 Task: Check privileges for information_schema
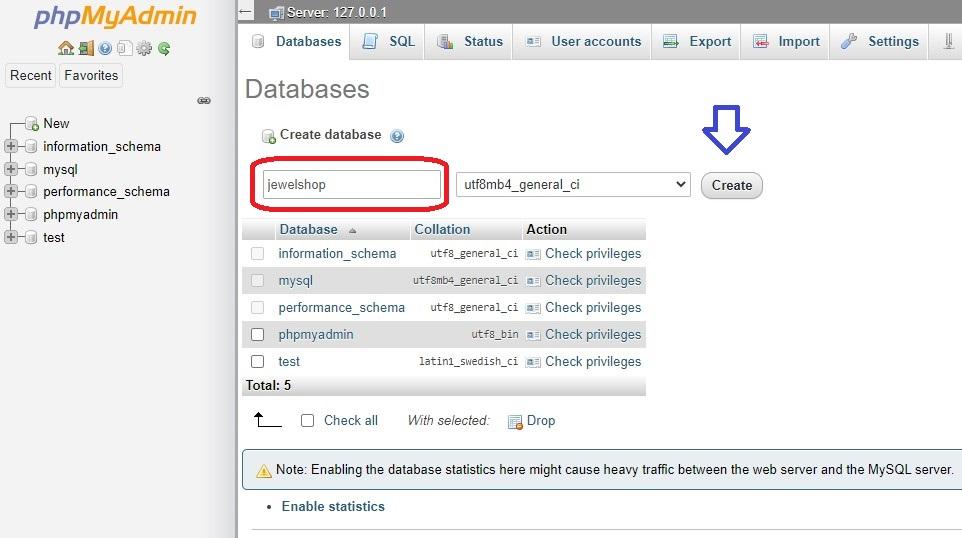(x=584, y=253)
